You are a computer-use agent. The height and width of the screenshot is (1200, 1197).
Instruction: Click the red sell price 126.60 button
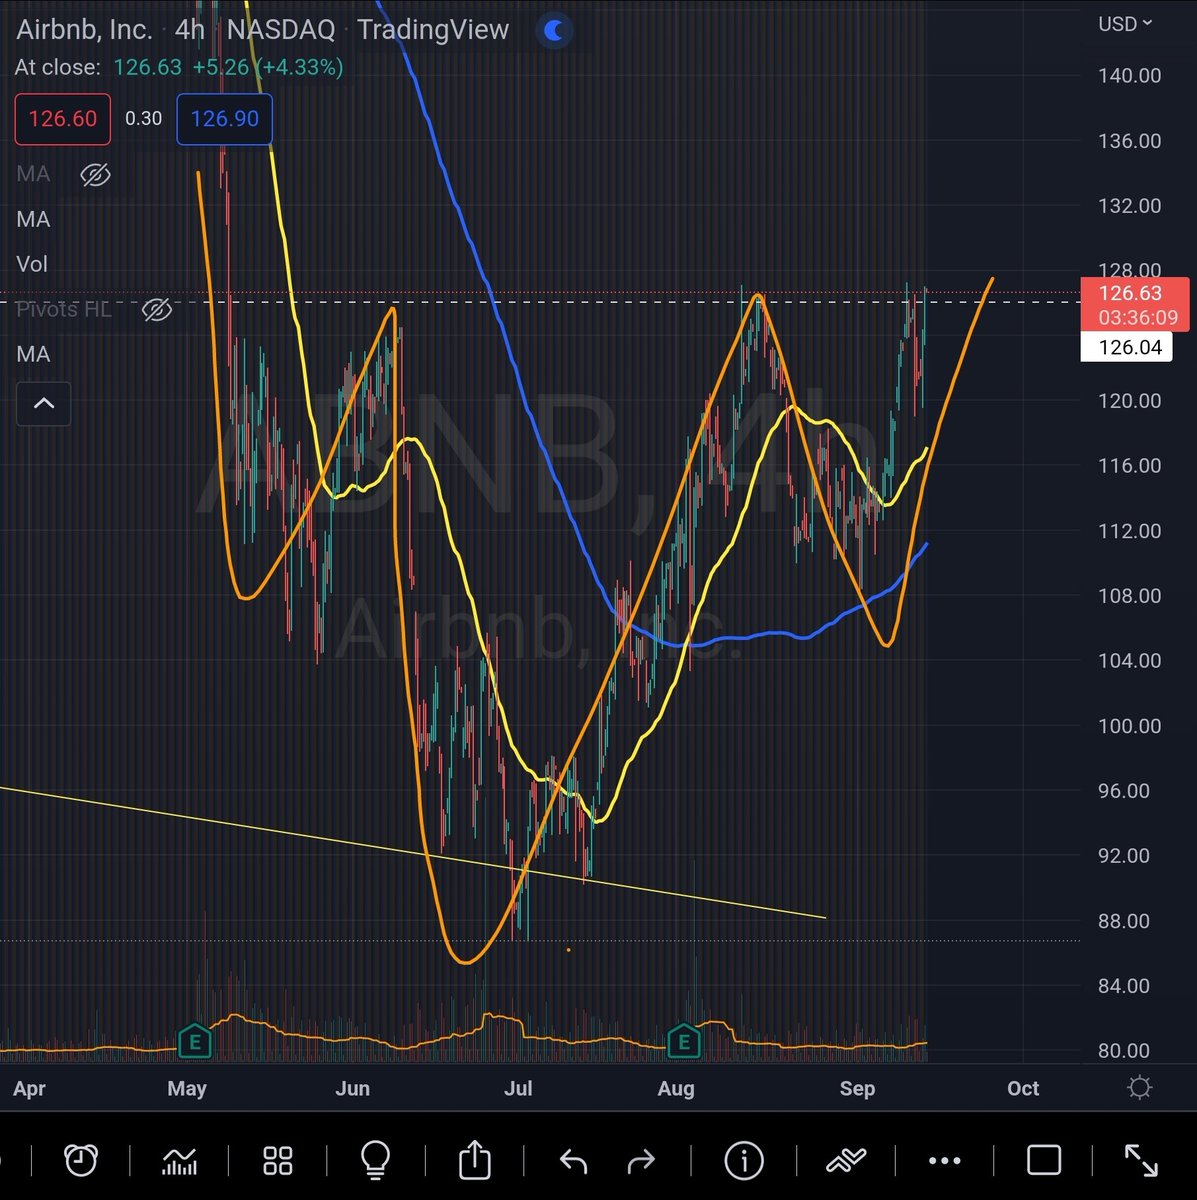63,119
